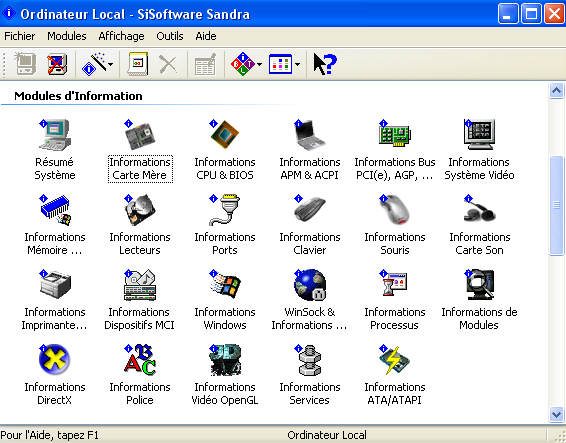This screenshot has width=566, height=443.
Task: Open Informations APM & ACPI module
Action: pos(310,150)
